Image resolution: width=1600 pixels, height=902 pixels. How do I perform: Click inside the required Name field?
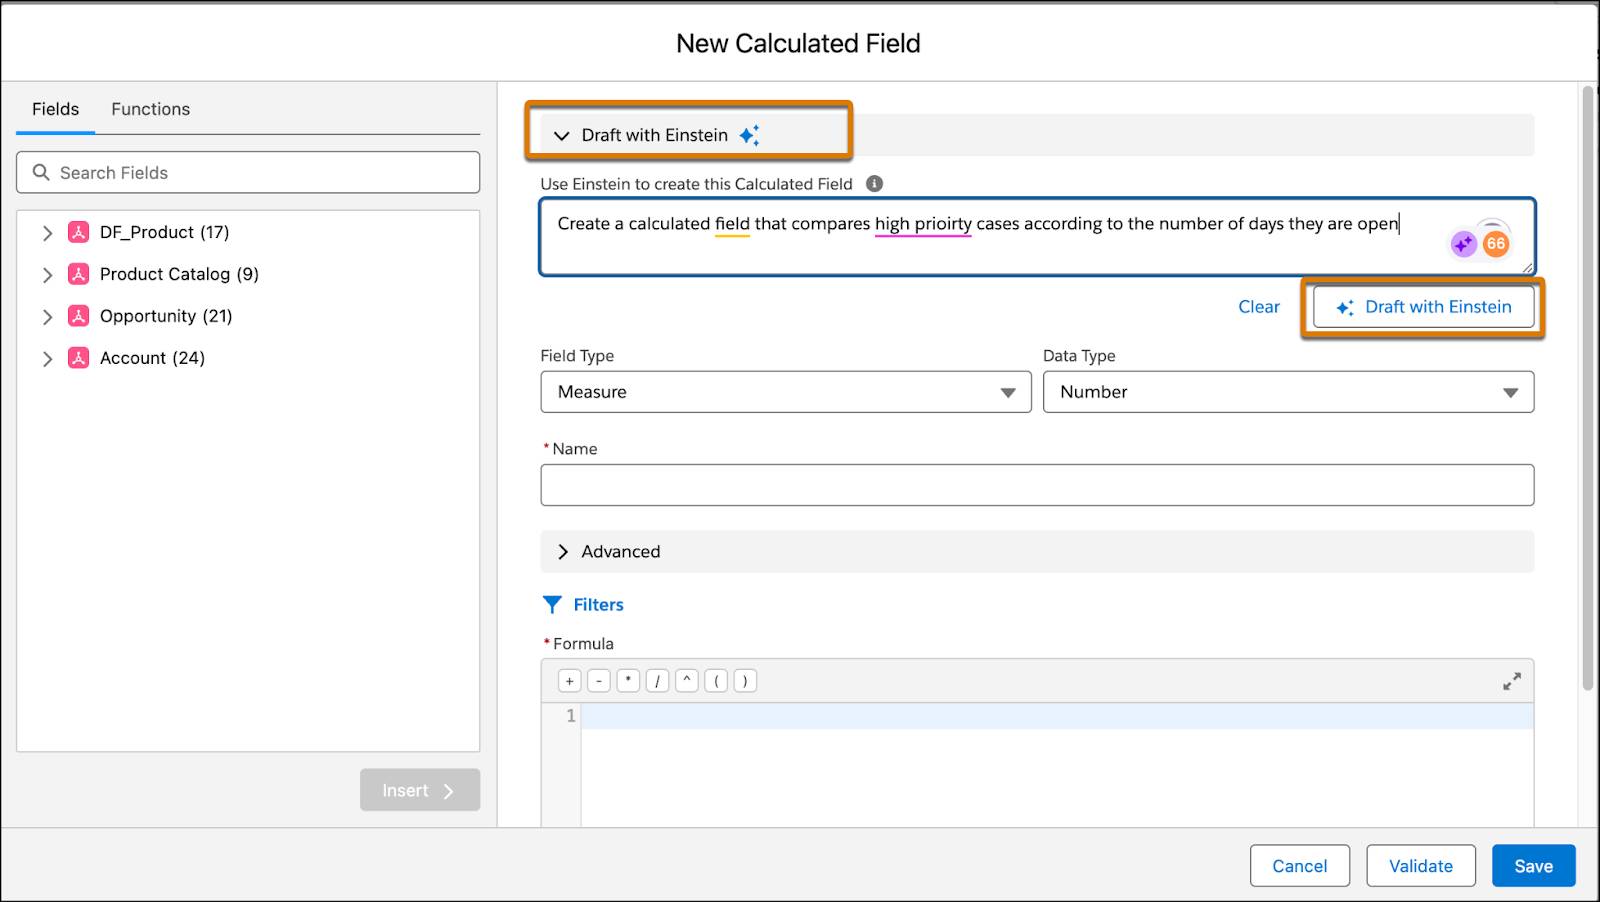point(1036,484)
